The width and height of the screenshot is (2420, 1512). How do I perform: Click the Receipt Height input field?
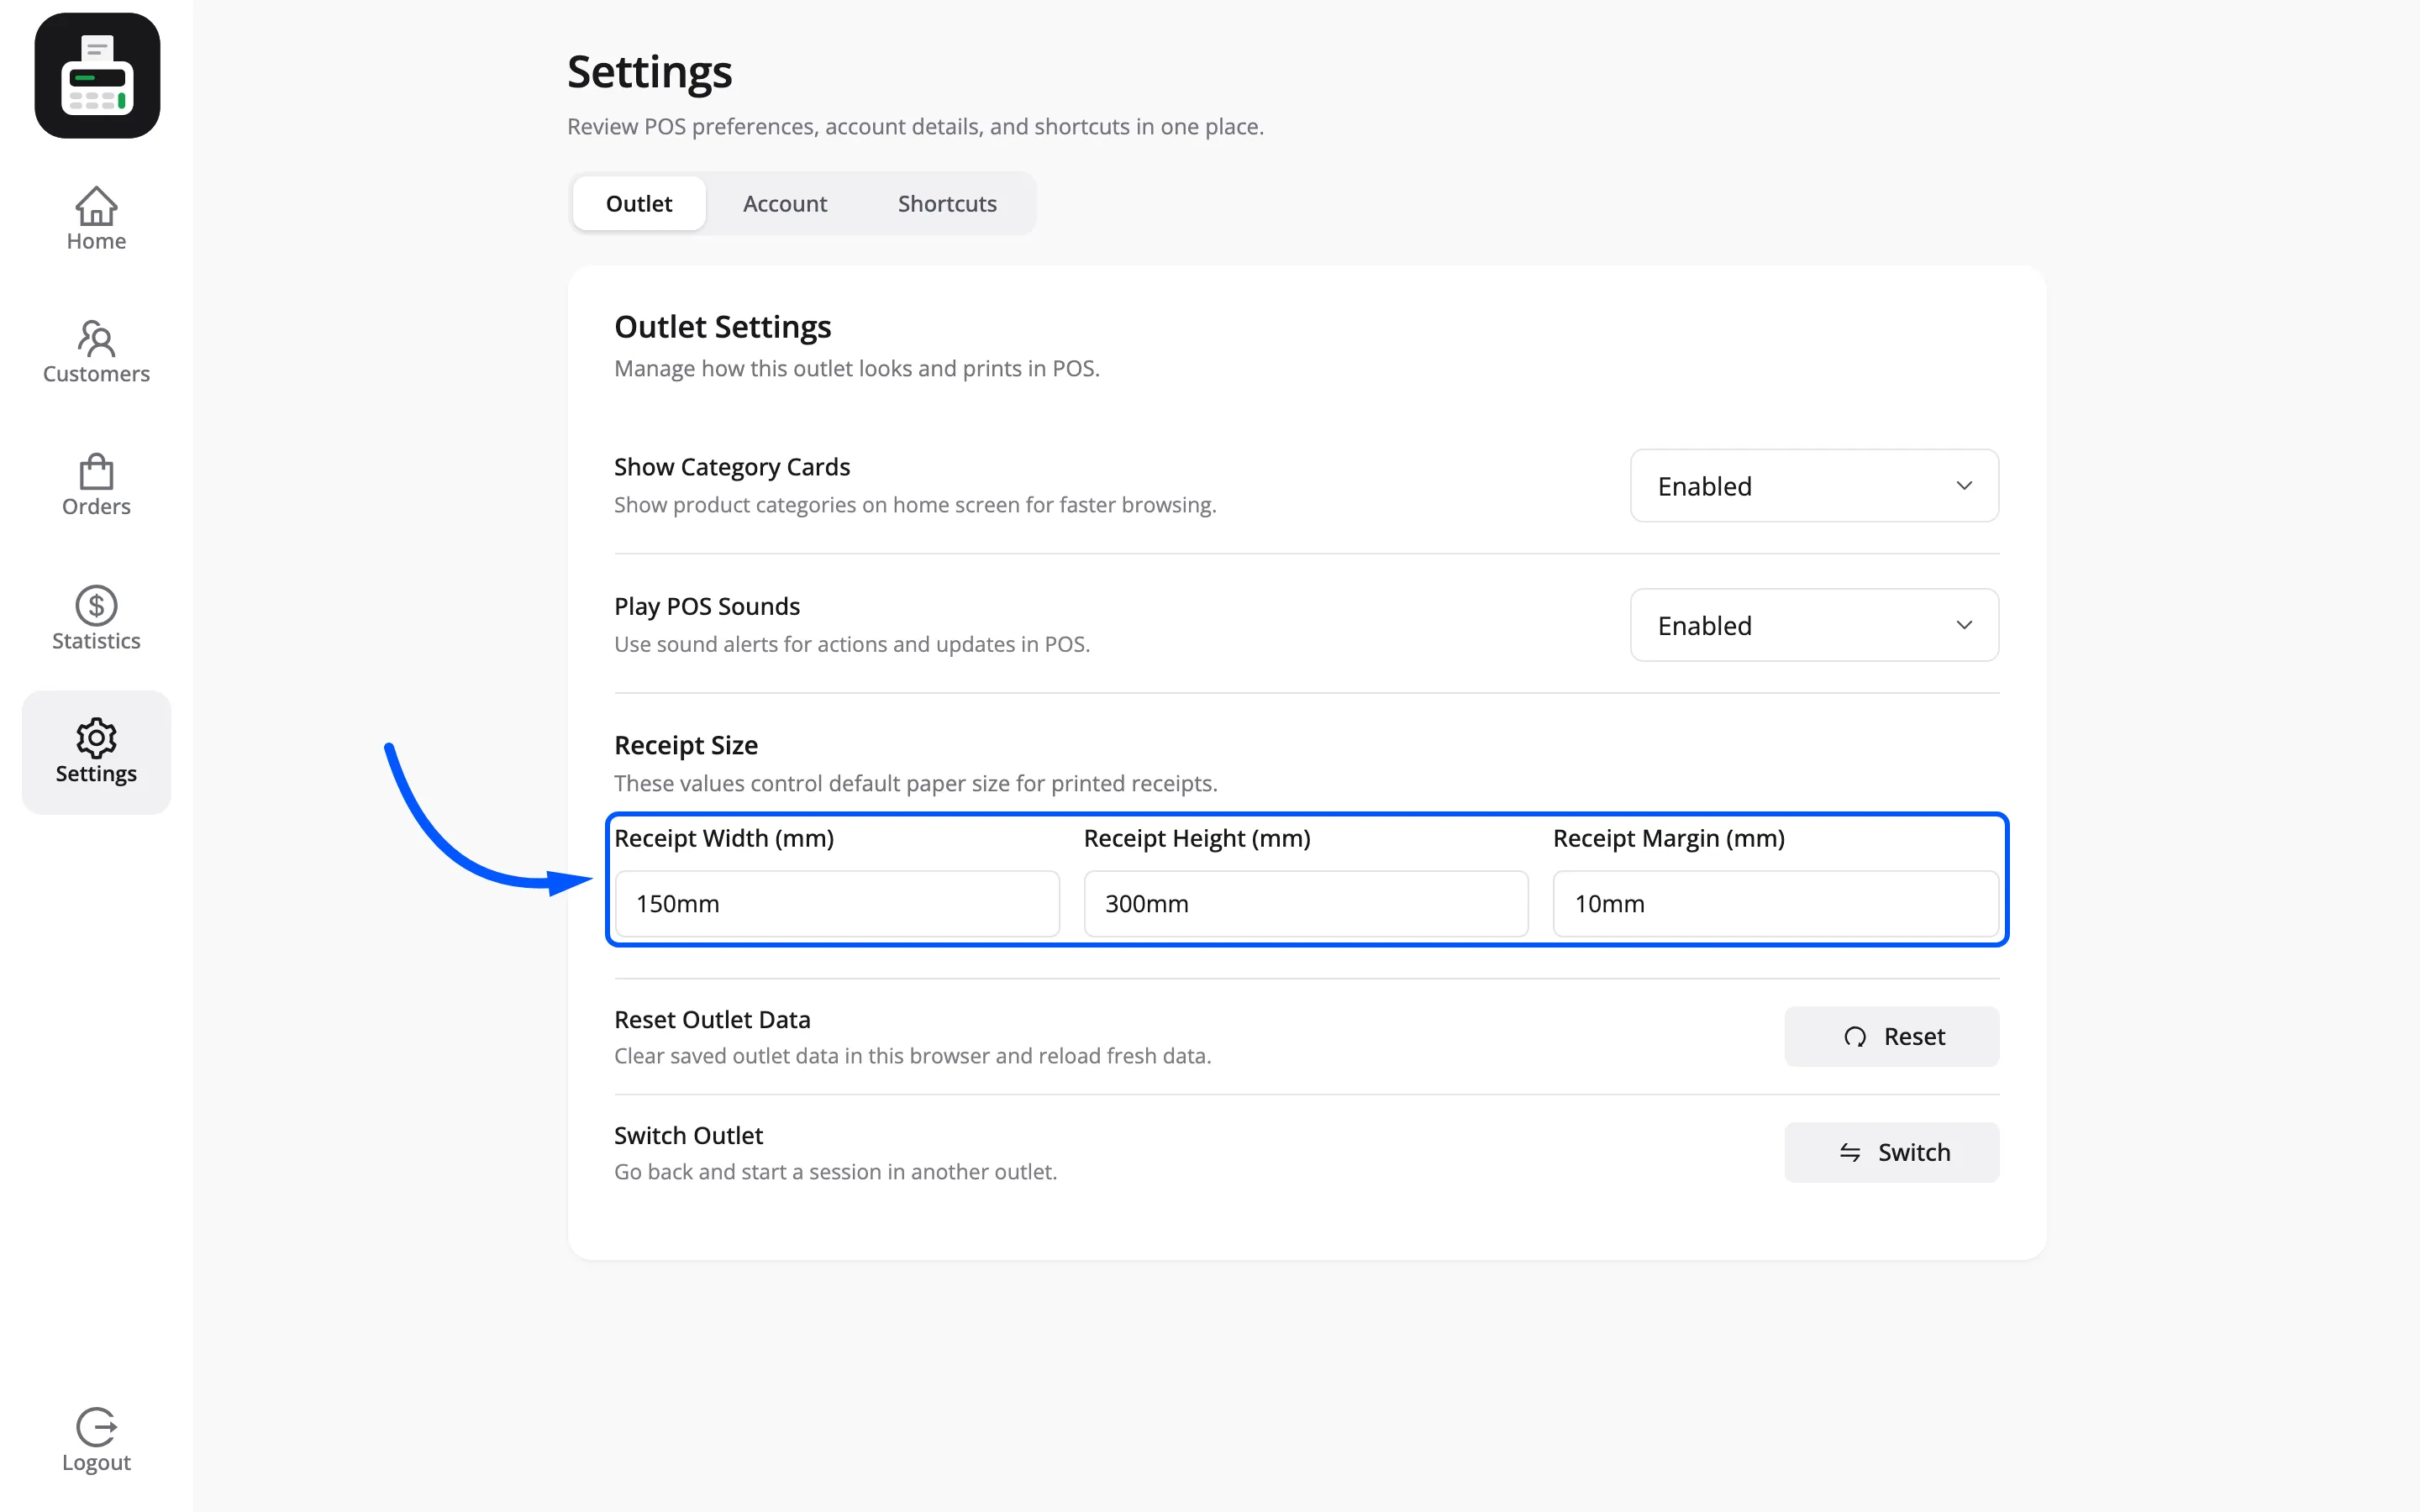pyautogui.click(x=1306, y=903)
